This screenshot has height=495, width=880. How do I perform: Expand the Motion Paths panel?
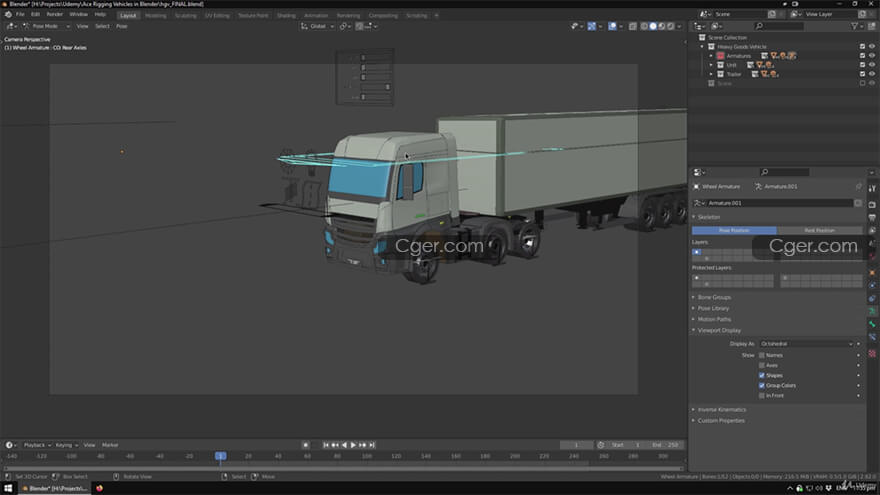click(x=714, y=319)
